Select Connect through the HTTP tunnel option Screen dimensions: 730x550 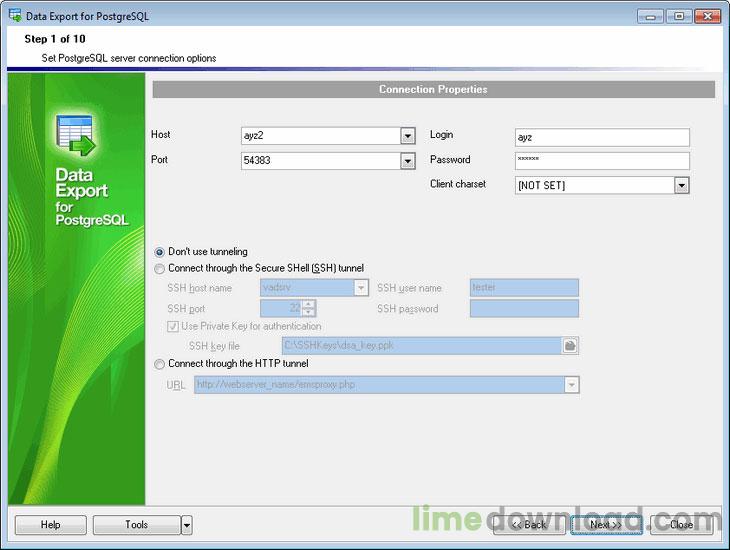tap(160, 365)
